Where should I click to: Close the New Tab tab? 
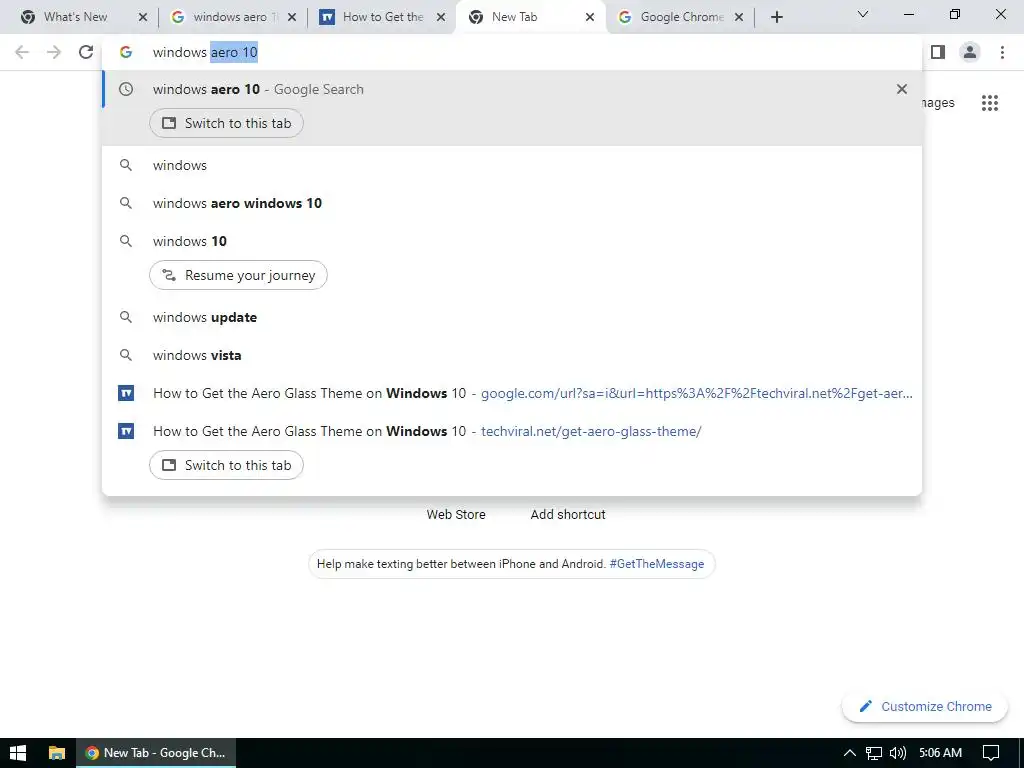click(590, 18)
